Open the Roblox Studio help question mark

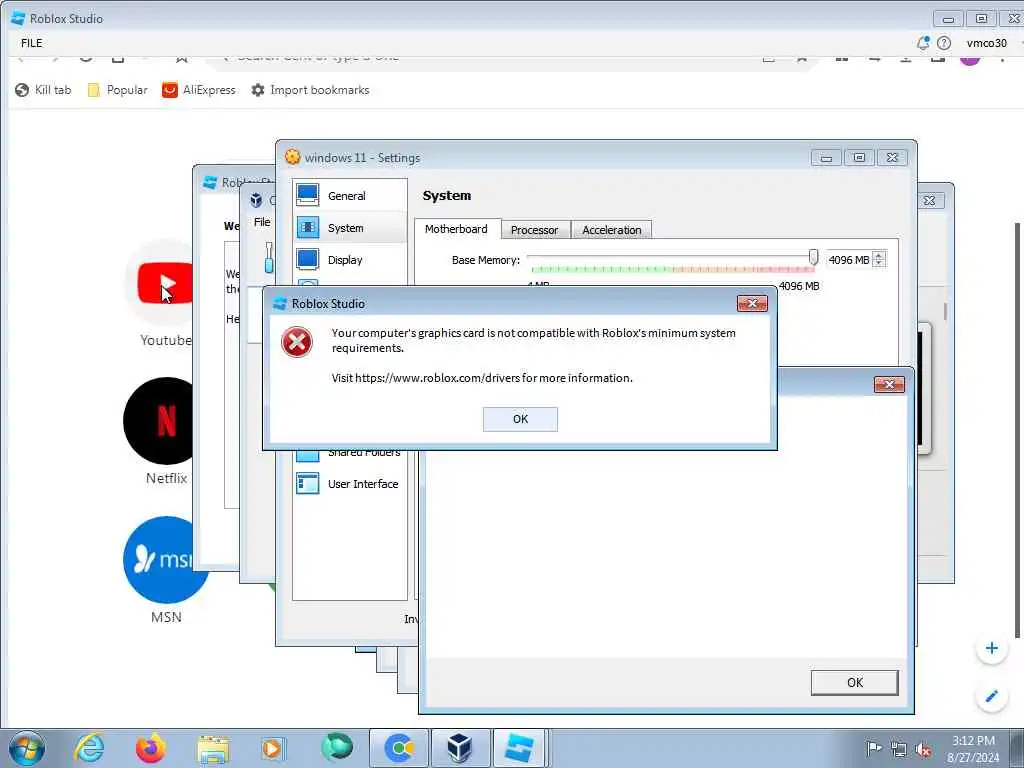coord(944,43)
